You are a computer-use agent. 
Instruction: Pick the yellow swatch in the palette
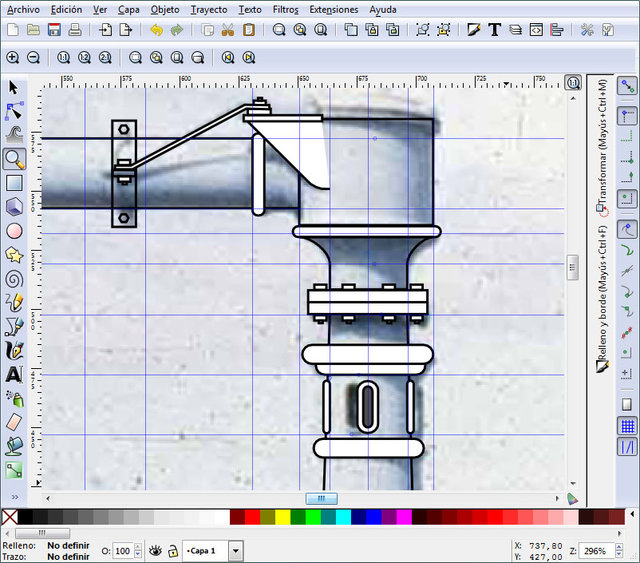click(x=283, y=517)
